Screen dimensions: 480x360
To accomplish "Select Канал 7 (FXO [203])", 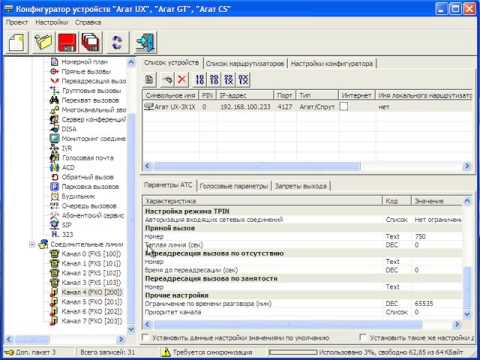I will pos(92,321).
